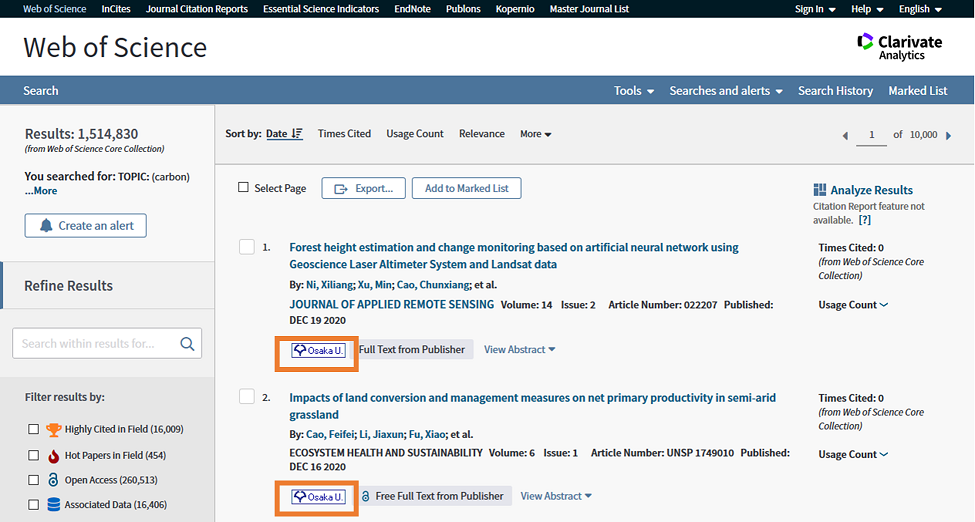Expand Usage Count for result 2
975x522 pixels.
click(x=853, y=454)
